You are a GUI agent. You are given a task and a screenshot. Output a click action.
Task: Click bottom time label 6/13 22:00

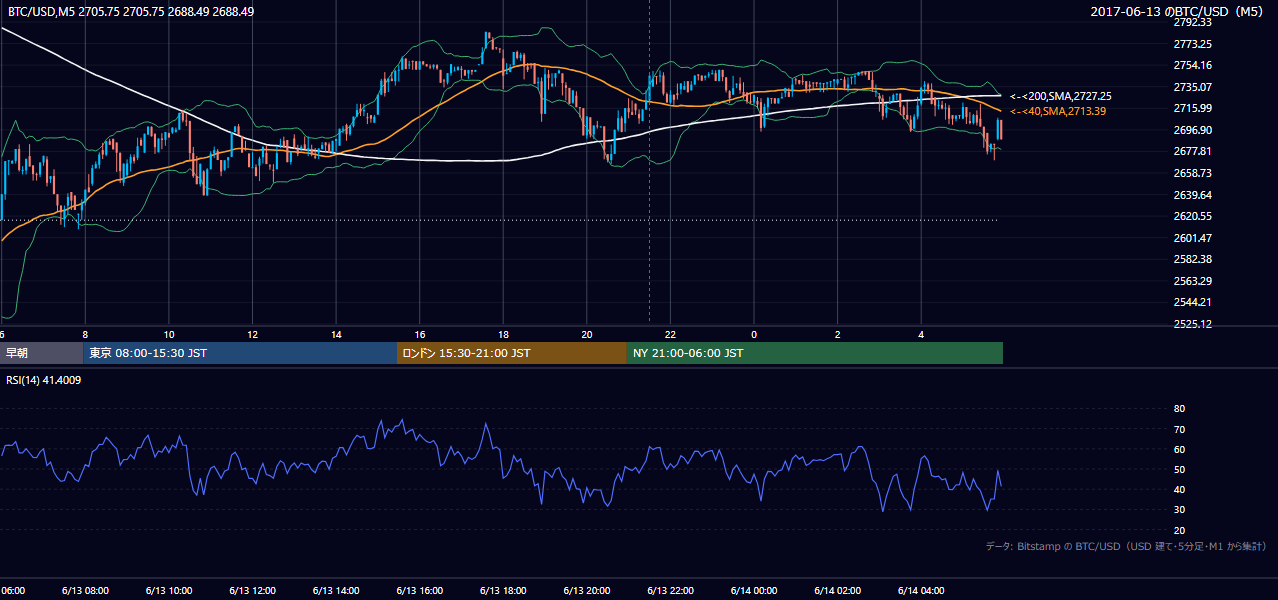[670, 591]
